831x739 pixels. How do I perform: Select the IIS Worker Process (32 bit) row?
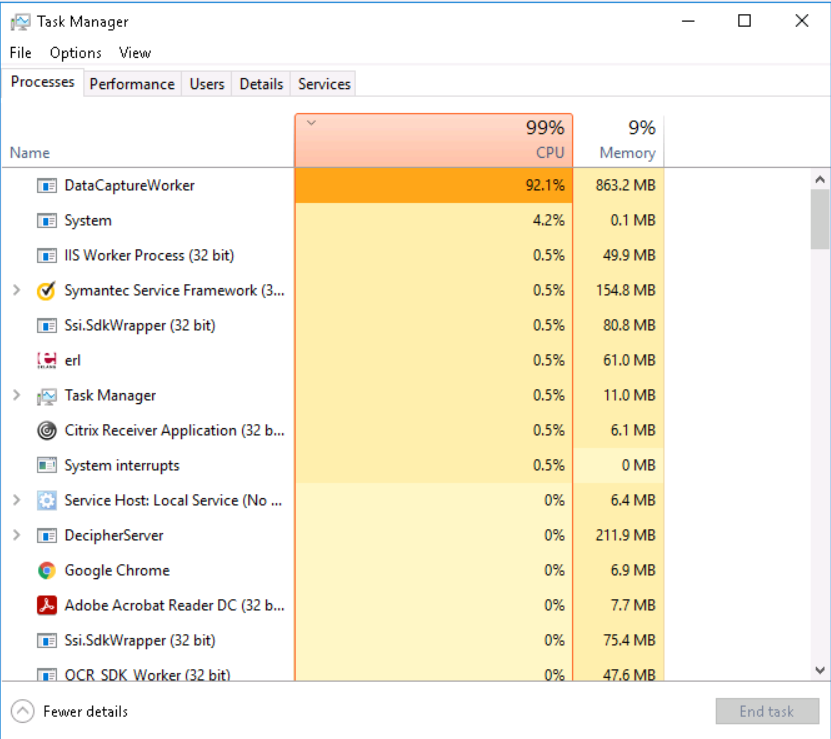pyautogui.click(x=333, y=256)
